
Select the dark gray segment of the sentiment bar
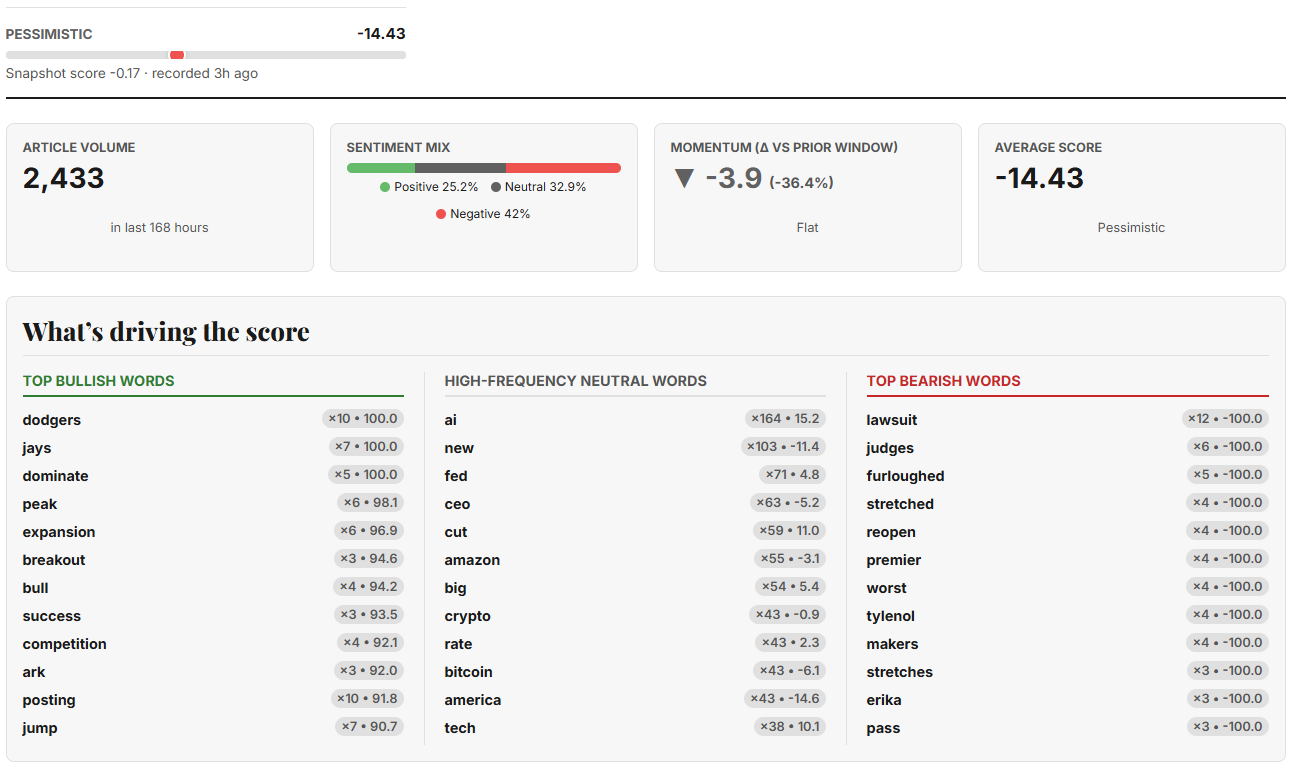coord(460,168)
